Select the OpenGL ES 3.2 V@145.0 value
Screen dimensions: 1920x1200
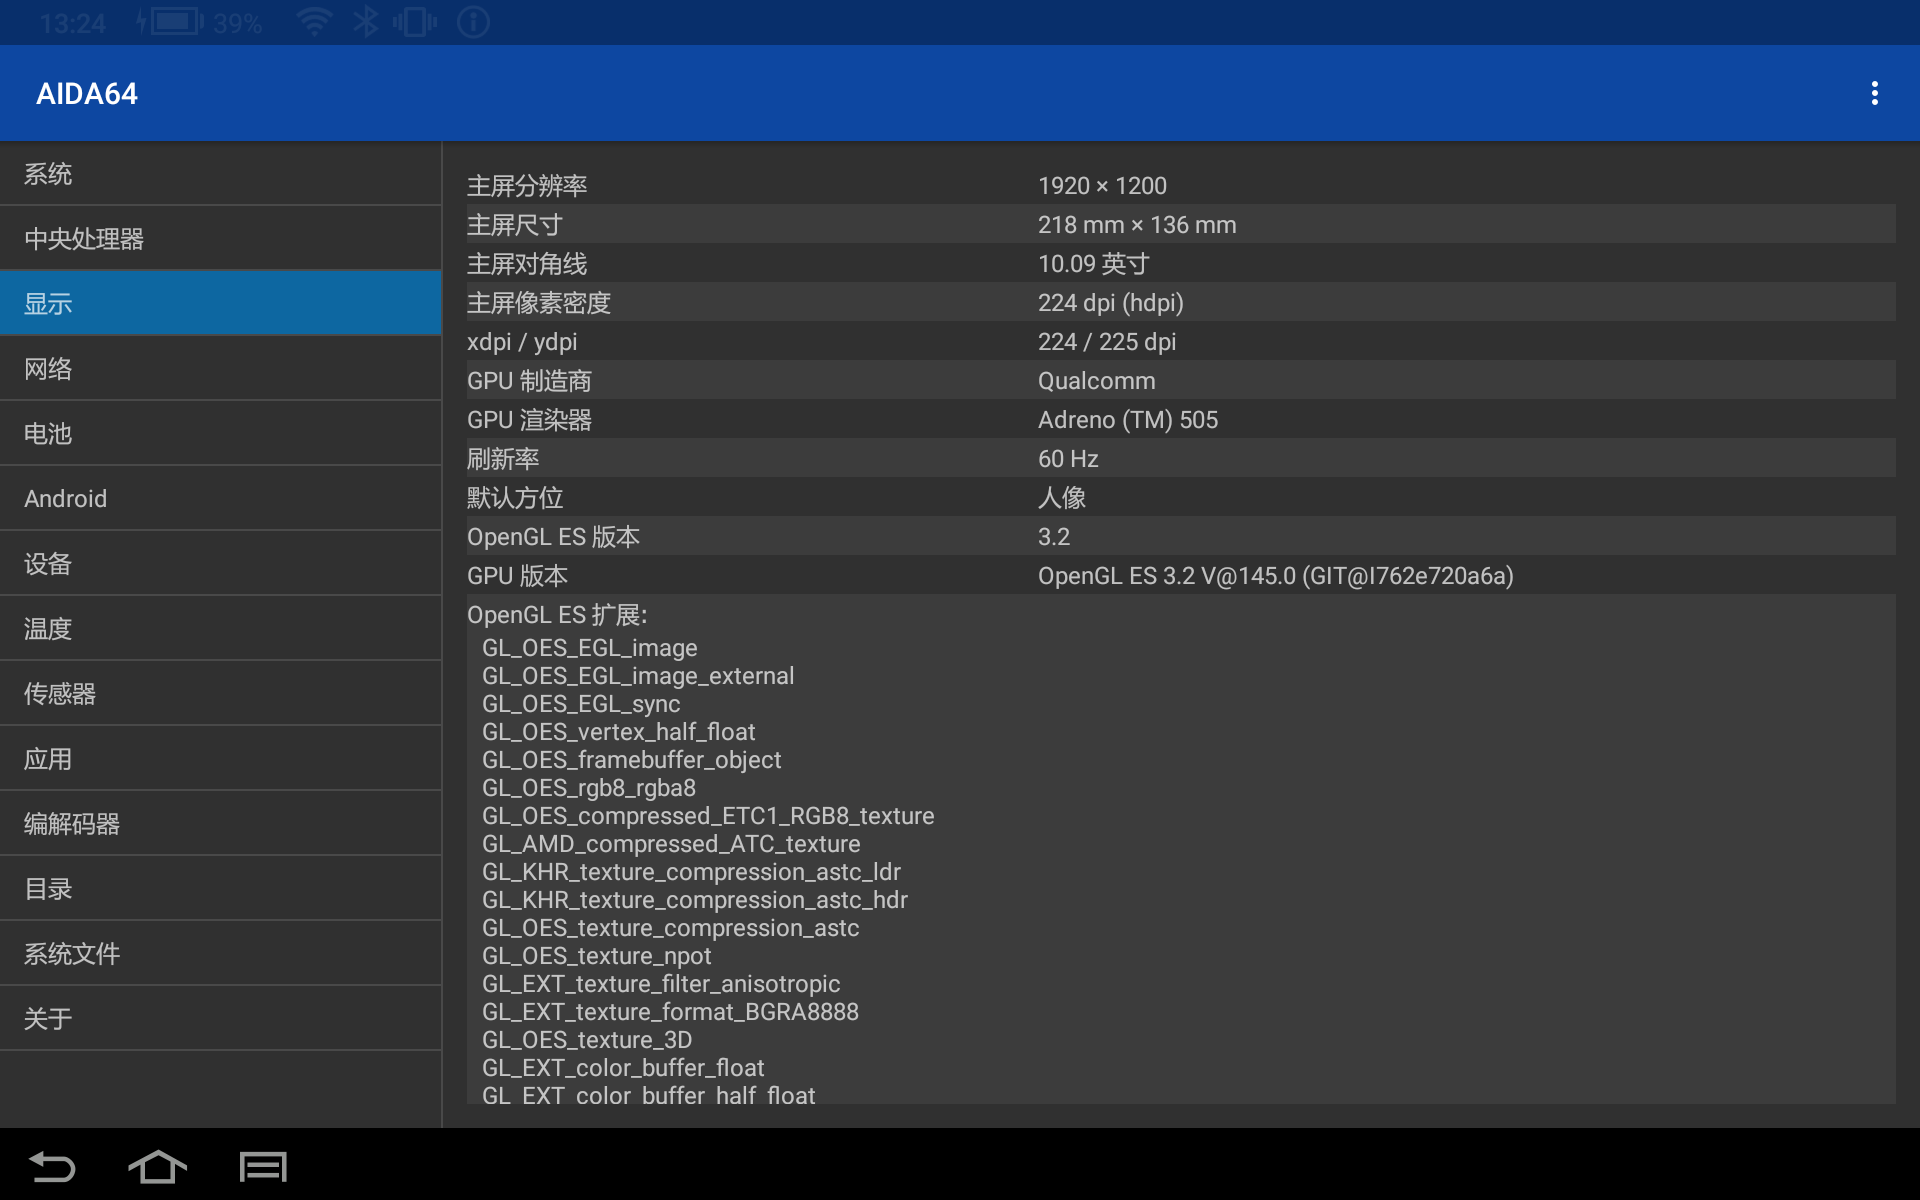[1276, 576]
